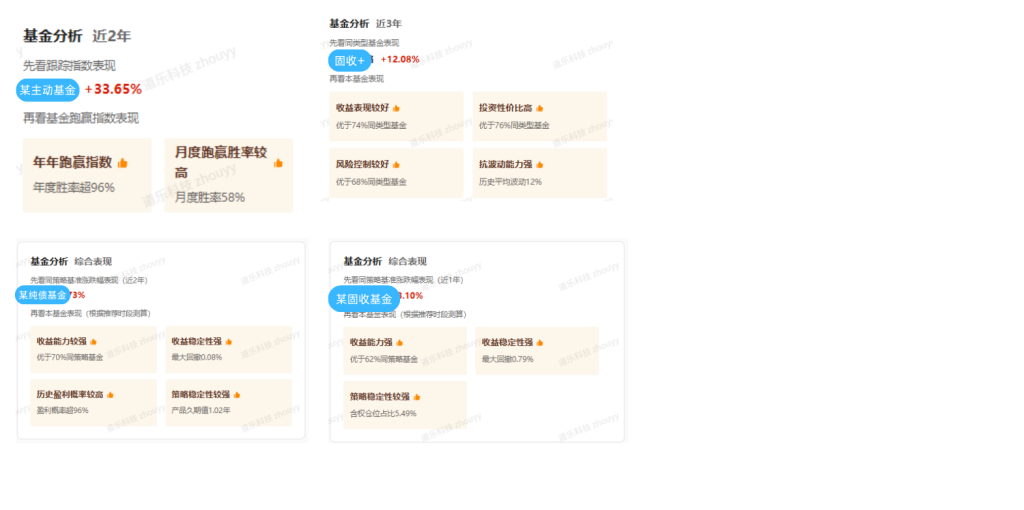1024x510 pixels.
Task: Click the 基金分析 近2年 heading
Action: pyautogui.click(x=77, y=36)
